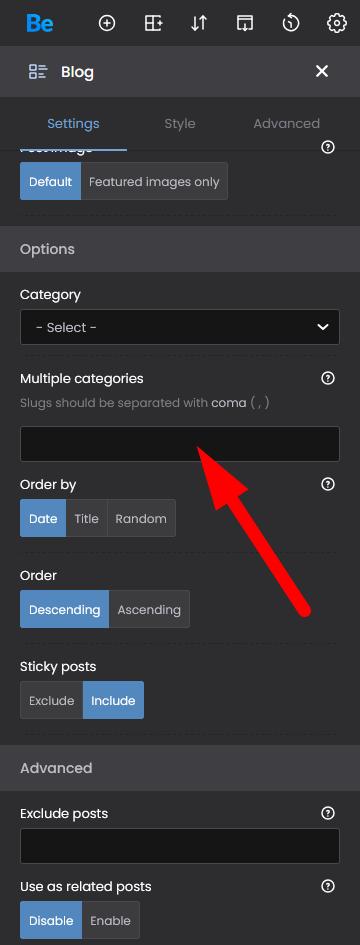The width and height of the screenshot is (360, 945).
Task: Switch to the Advanced tab
Action: tap(286, 124)
